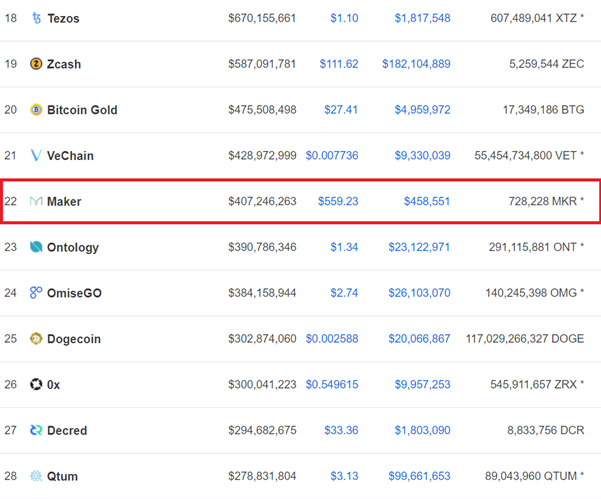Select Bitcoin Gold market cap $475,508,498
This screenshot has width=601, height=499.
click(262, 110)
